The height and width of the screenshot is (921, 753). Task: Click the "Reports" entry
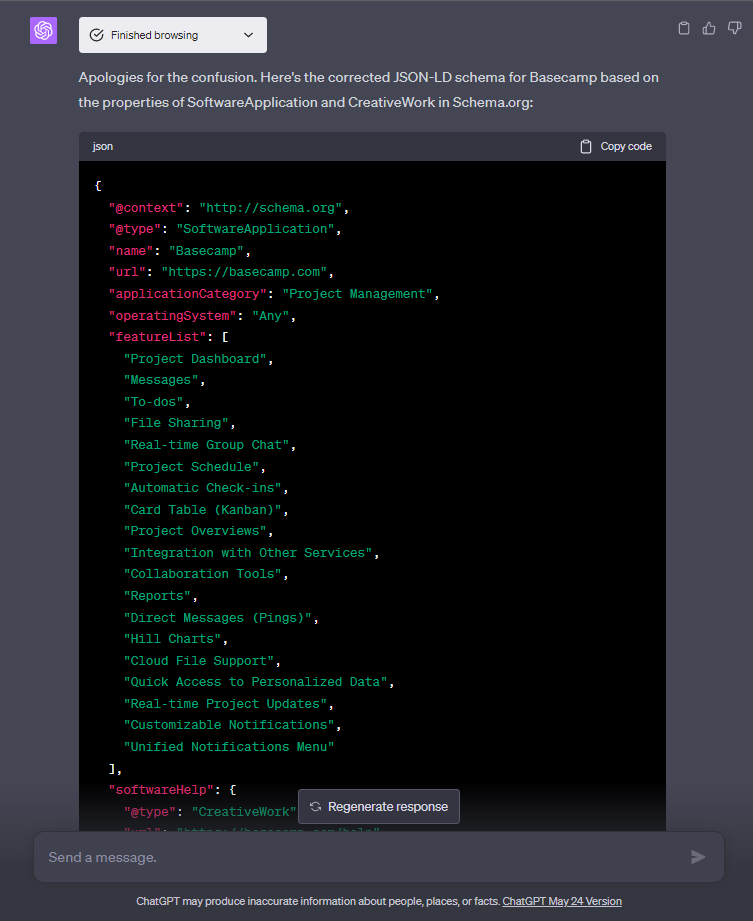[x=157, y=596]
